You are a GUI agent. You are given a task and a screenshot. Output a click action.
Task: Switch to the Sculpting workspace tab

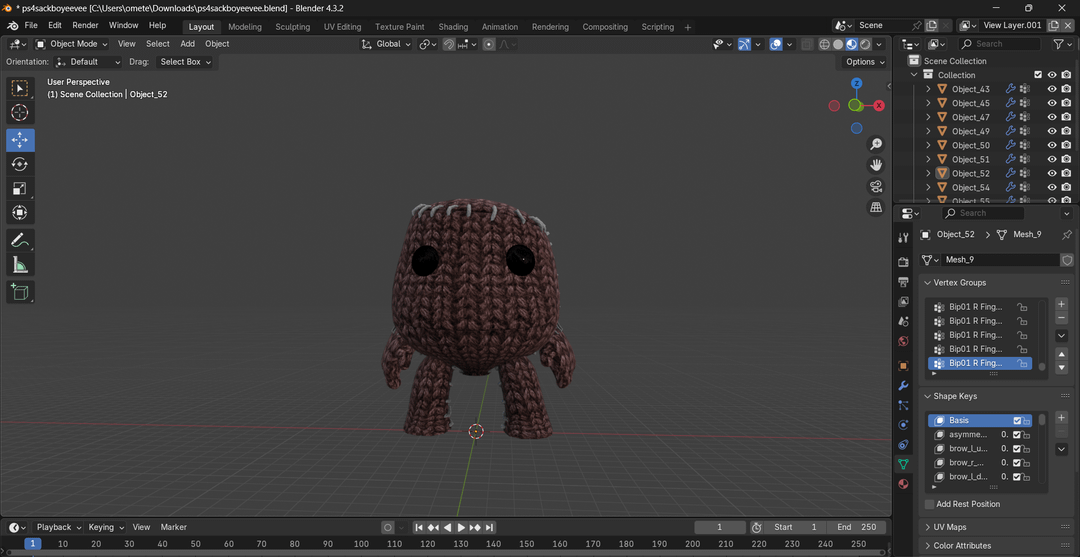[x=292, y=27]
